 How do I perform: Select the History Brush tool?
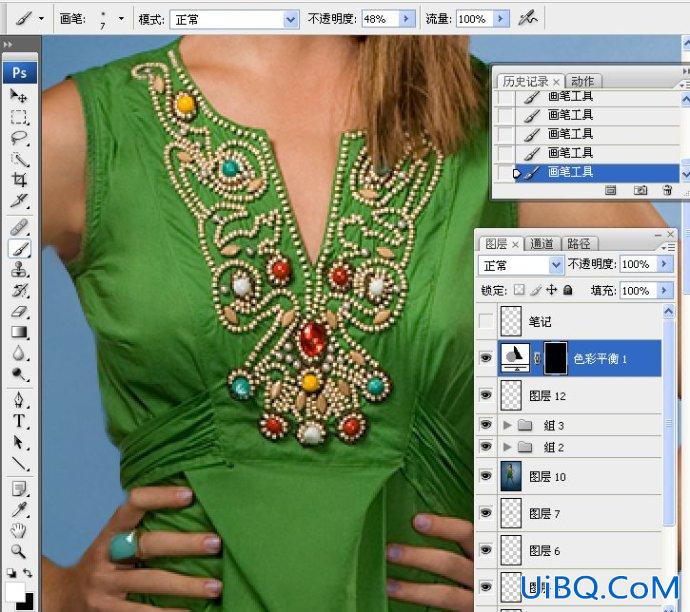coord(18,291)
